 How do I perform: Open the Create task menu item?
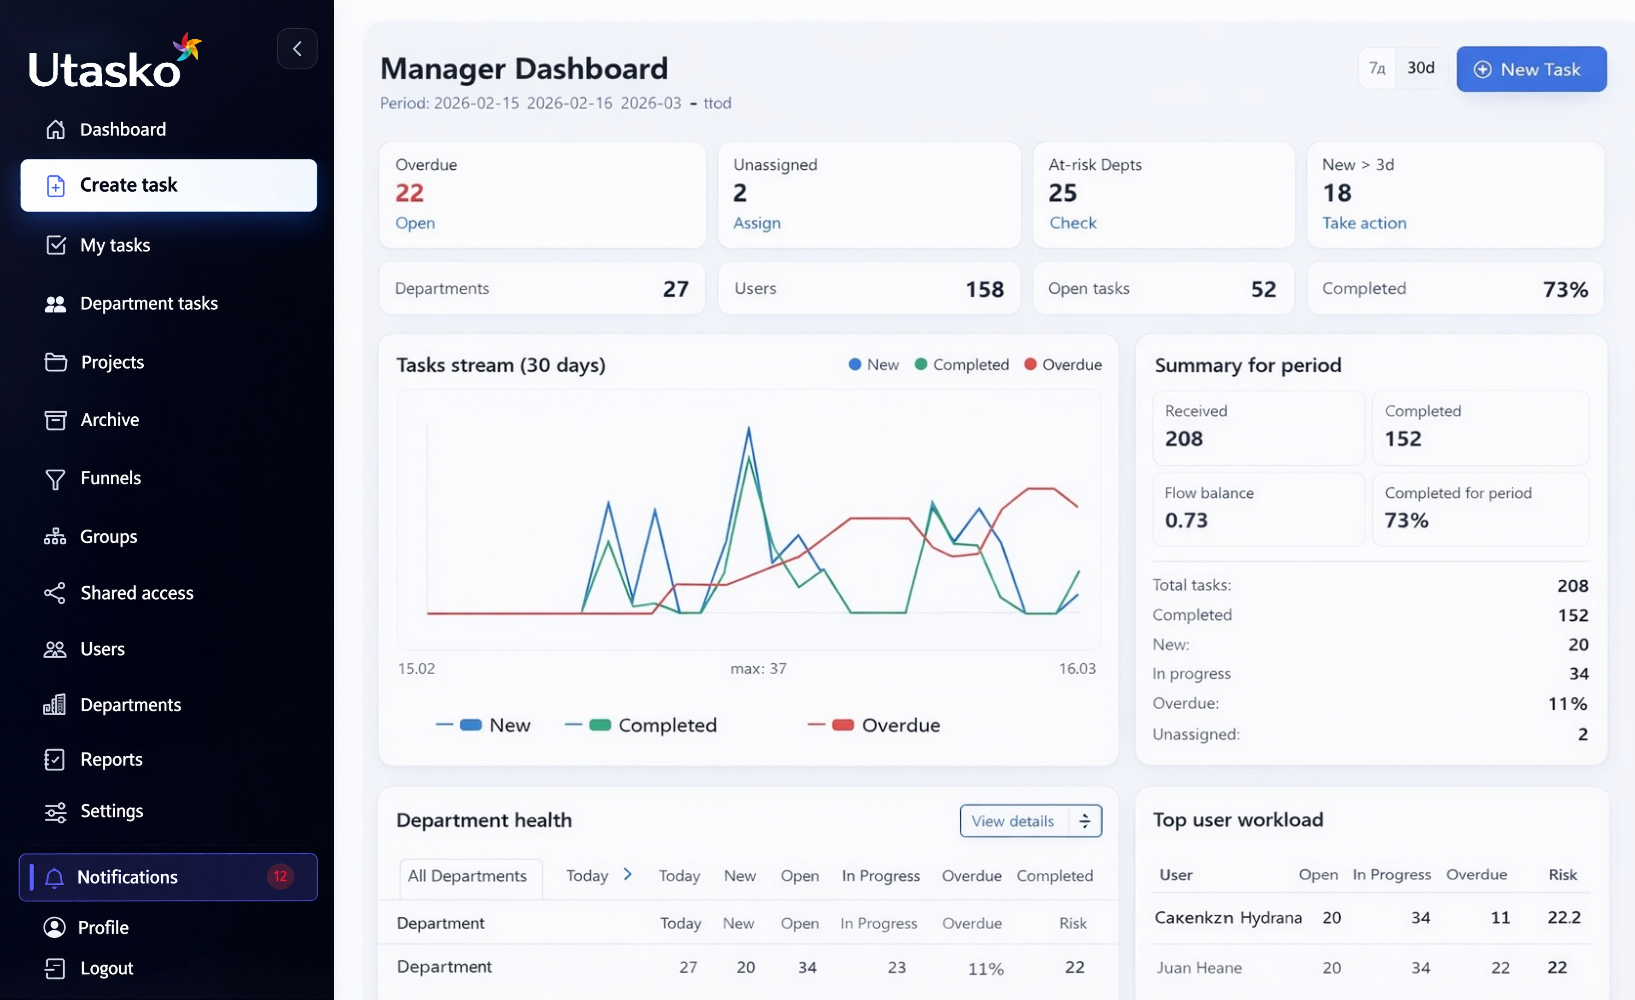169,185
